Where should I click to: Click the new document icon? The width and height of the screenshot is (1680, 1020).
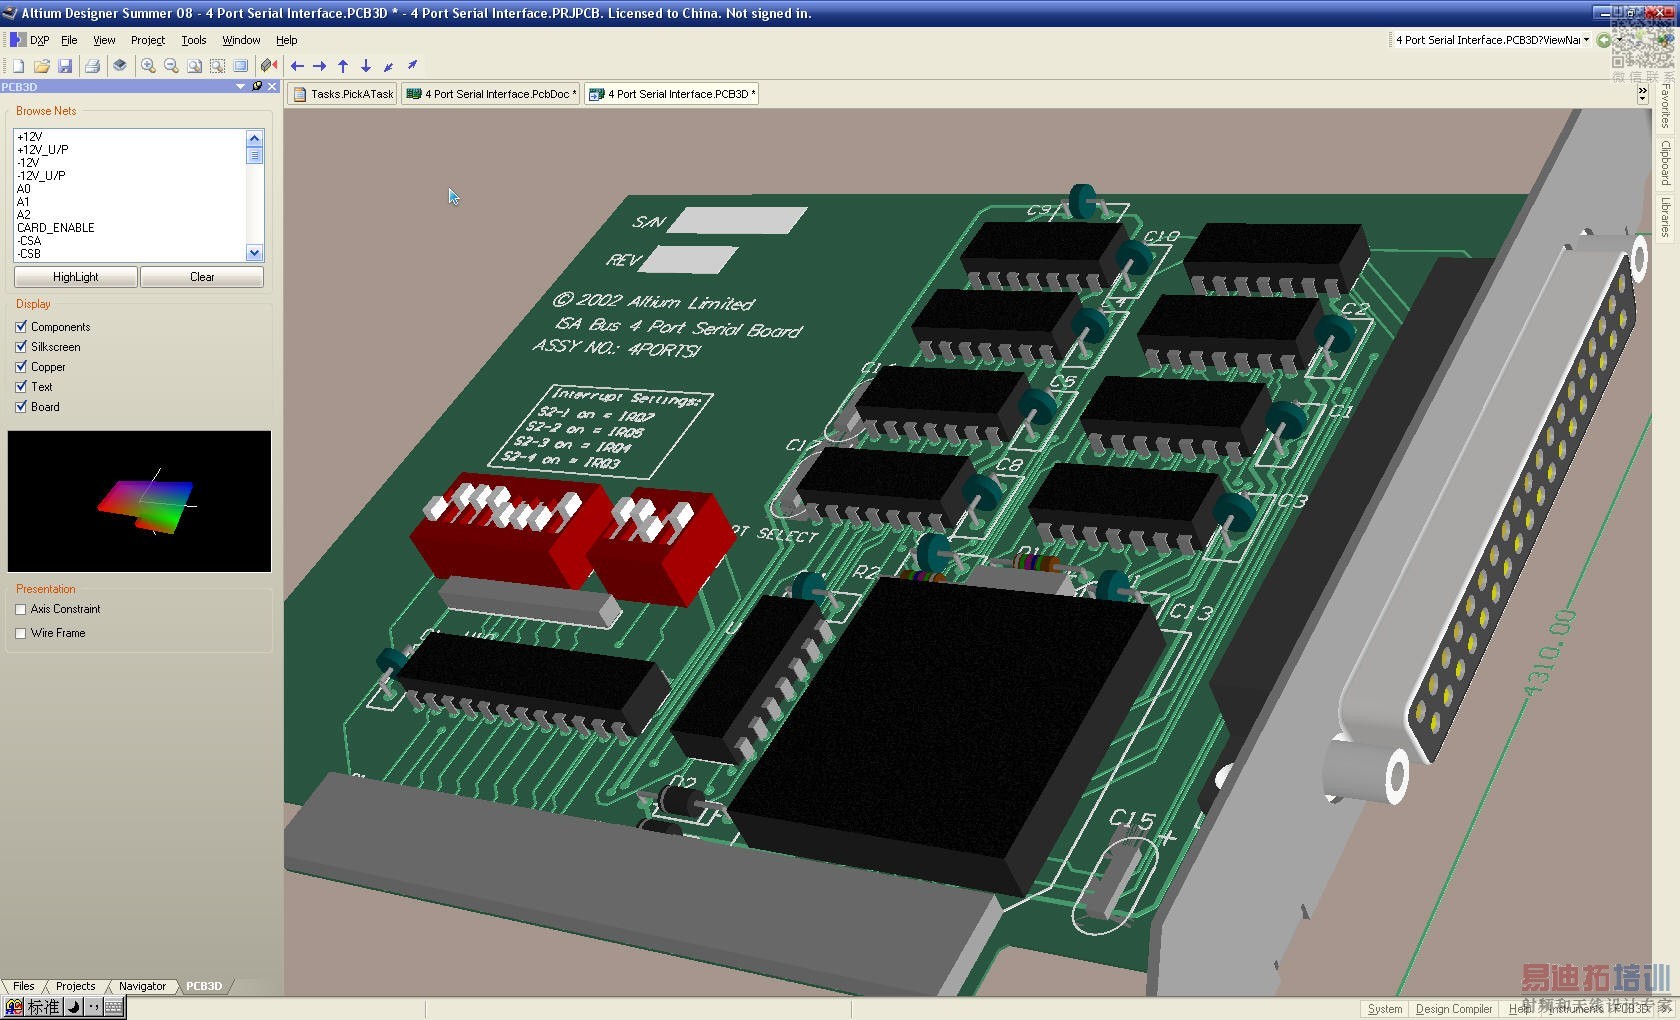tap(18, 66)
